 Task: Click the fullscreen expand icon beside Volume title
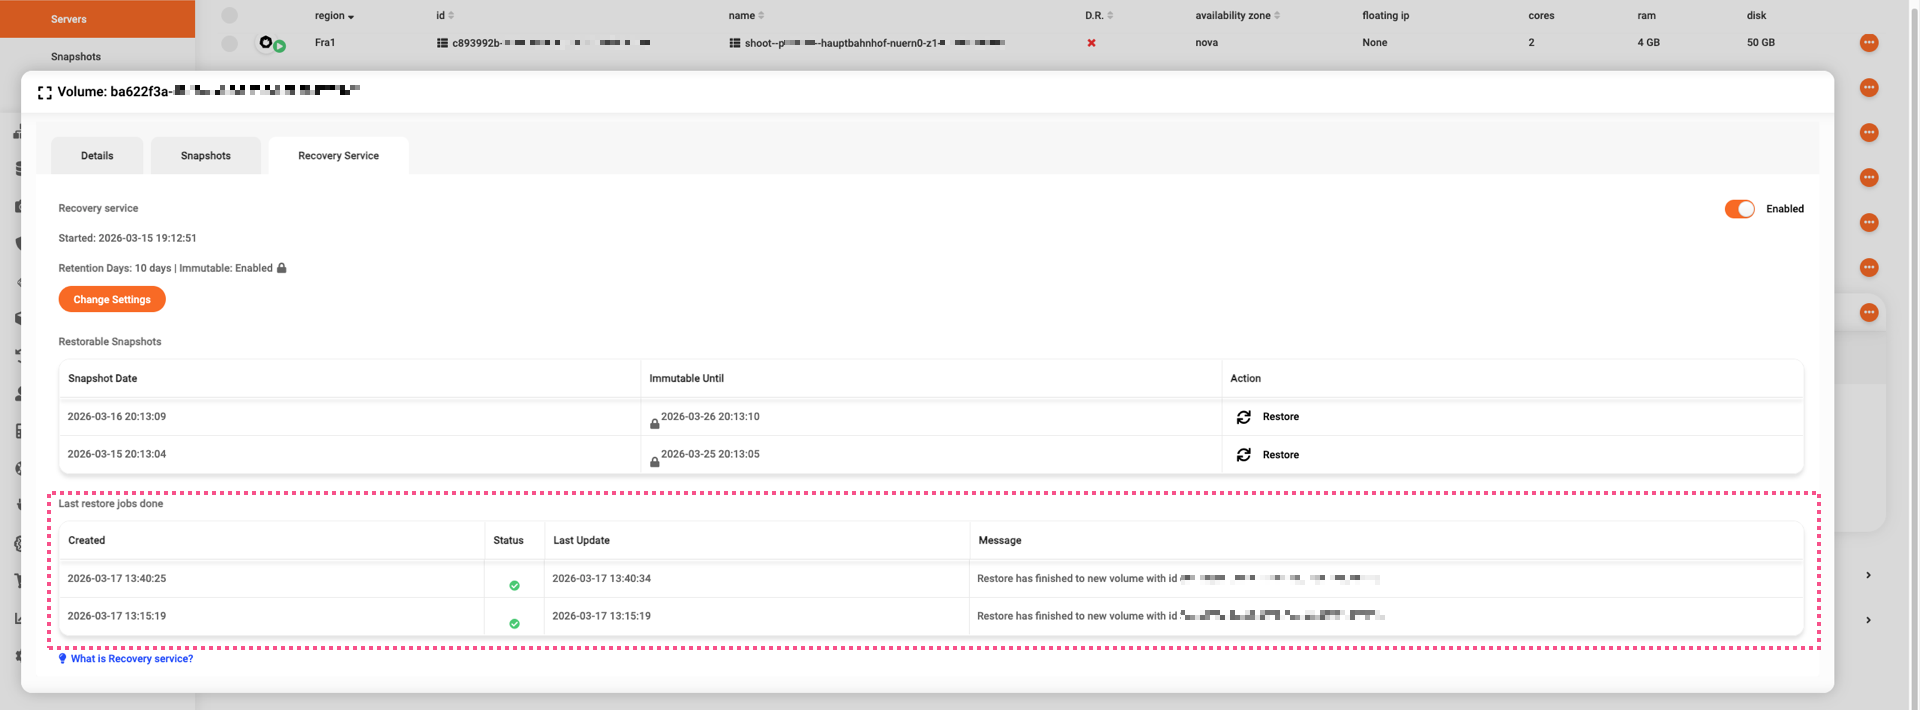44,93
